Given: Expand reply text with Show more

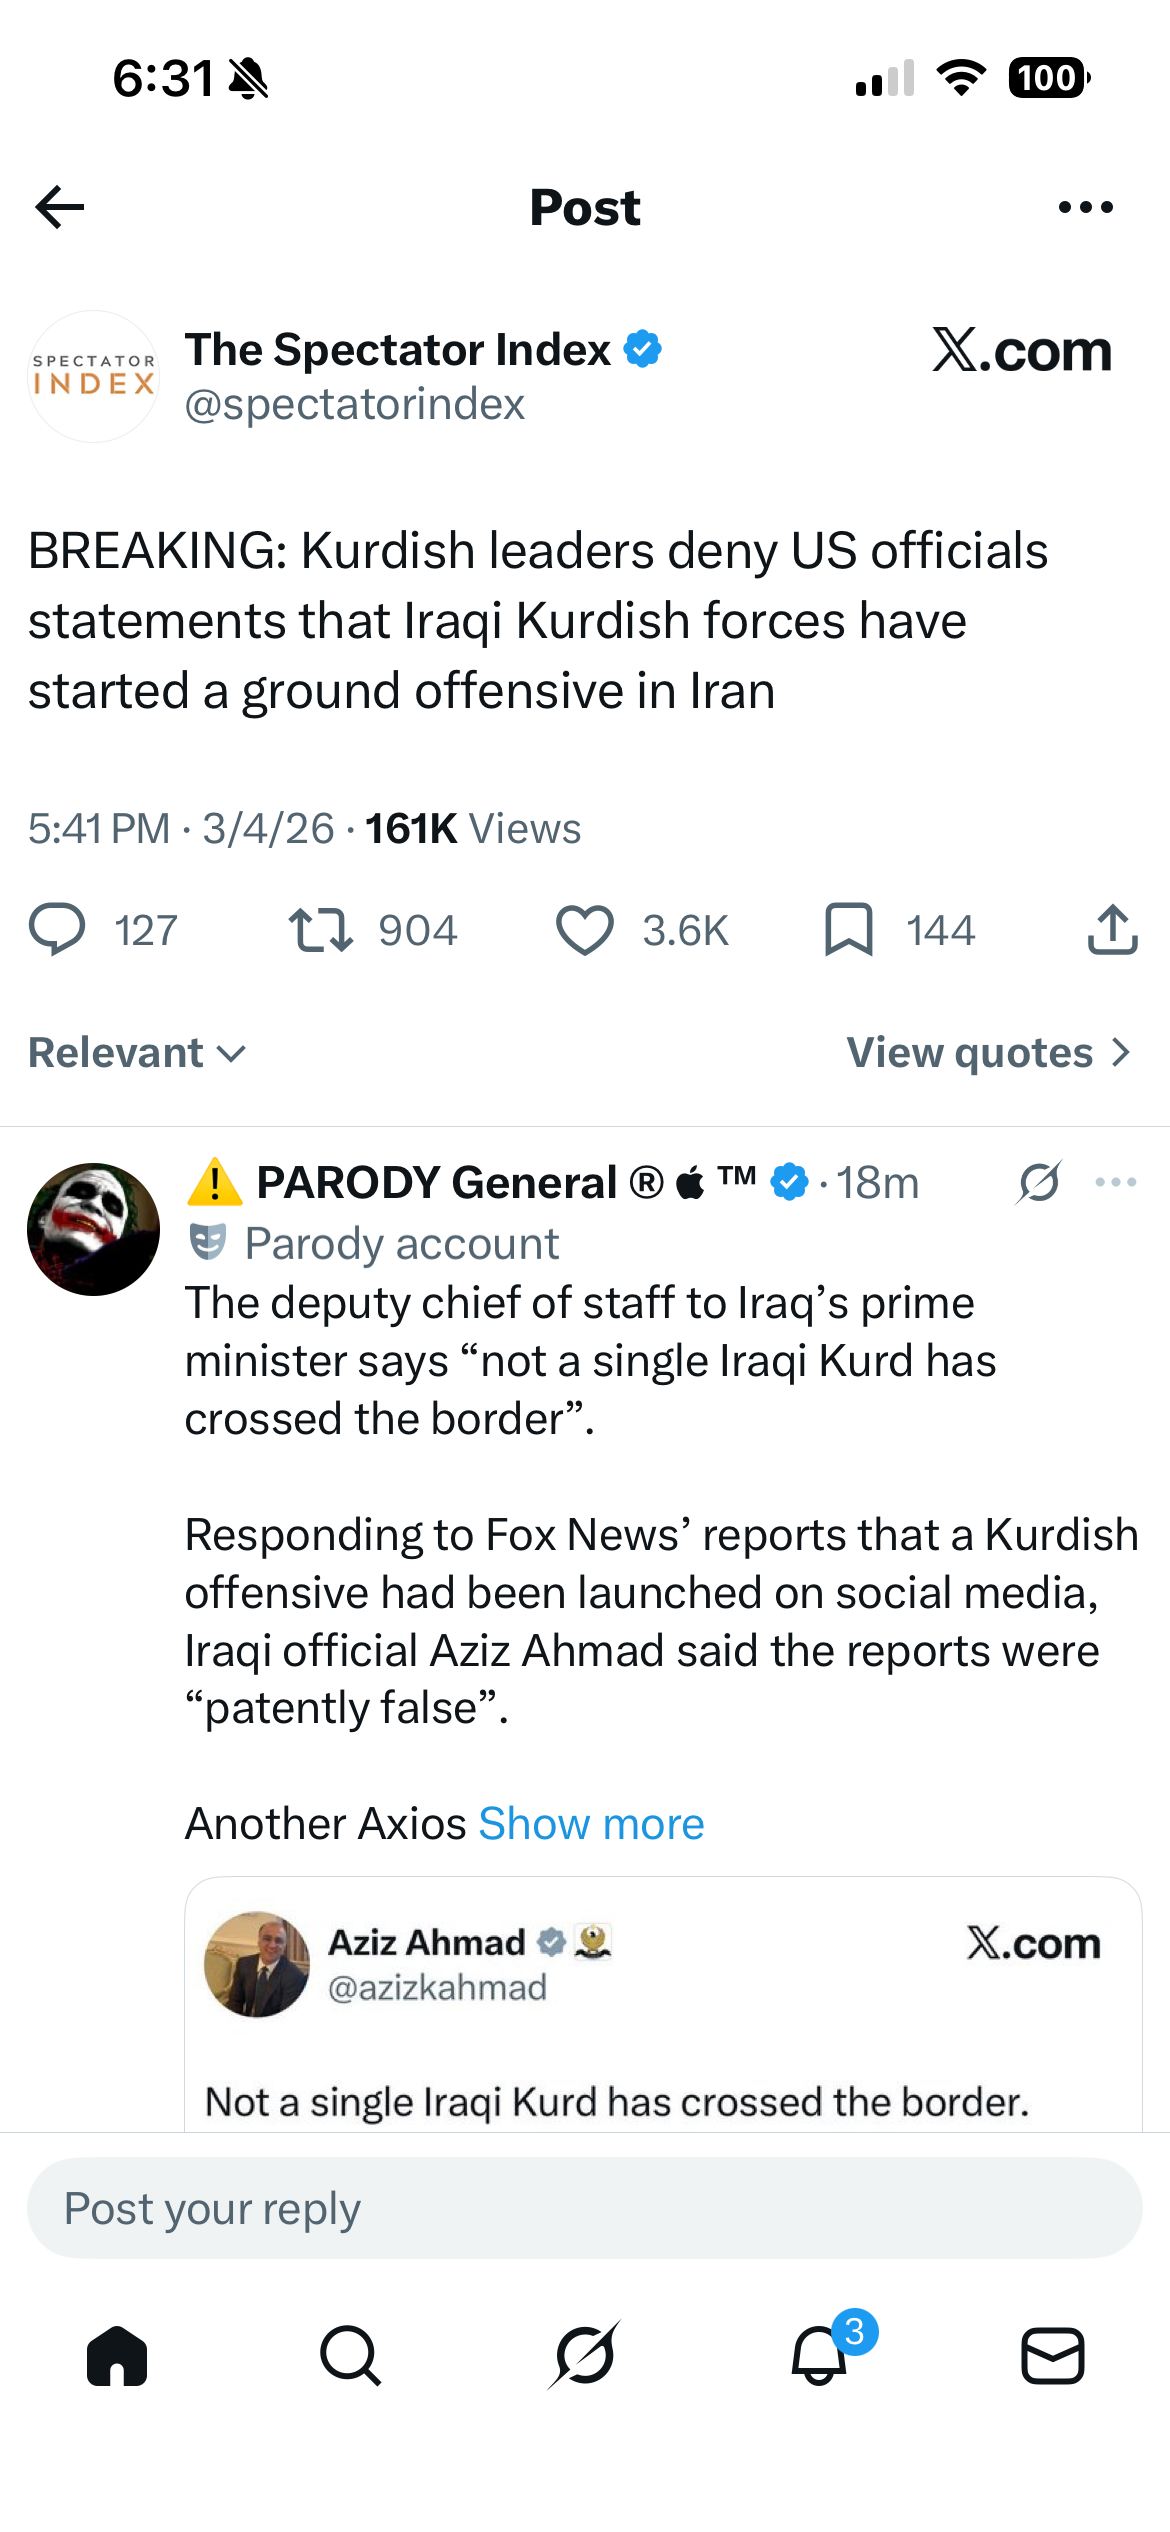Looking at the screenshot, I should 591,1824.
